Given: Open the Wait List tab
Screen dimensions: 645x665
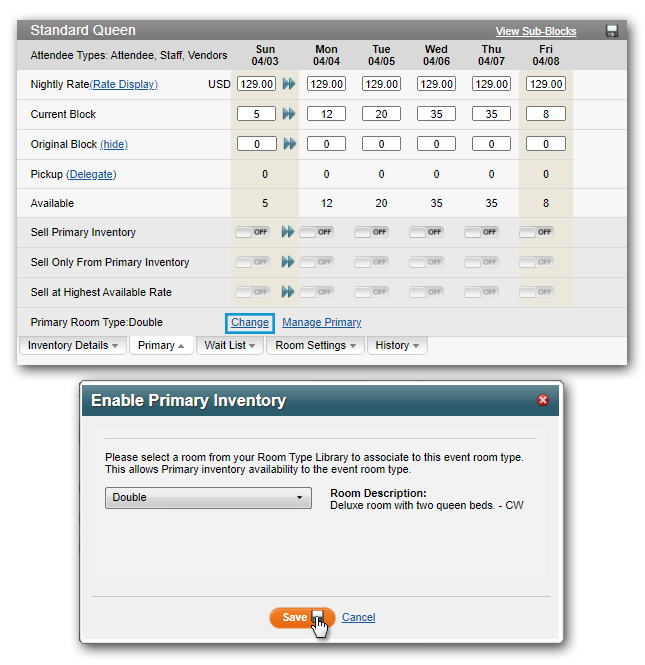Looking at the screenshot, I should tap(229, 346).
